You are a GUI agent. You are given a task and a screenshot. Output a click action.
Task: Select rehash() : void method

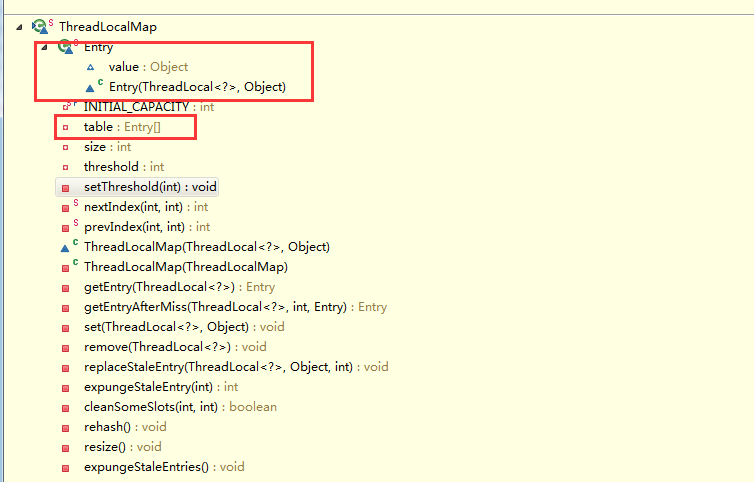point(125,427)
